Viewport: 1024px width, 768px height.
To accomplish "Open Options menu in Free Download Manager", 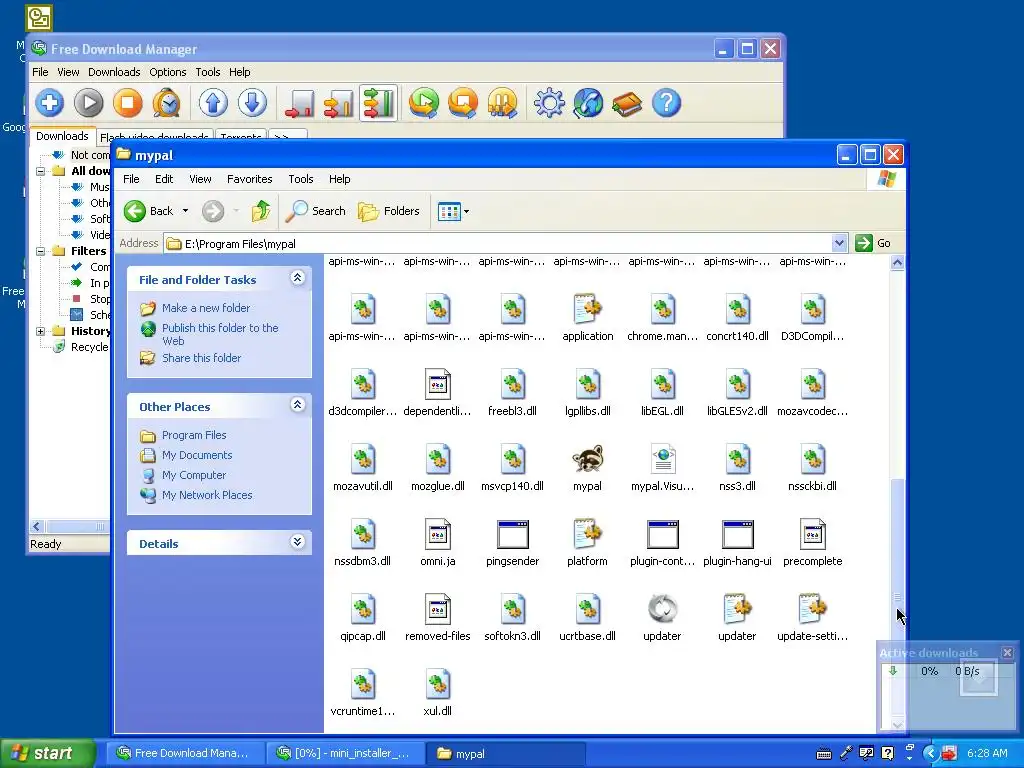I will tap(168, 72).
